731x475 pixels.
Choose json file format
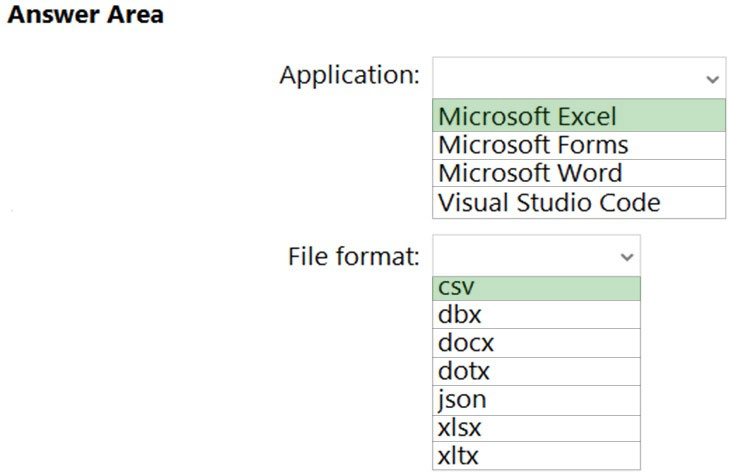click(537, 400)
